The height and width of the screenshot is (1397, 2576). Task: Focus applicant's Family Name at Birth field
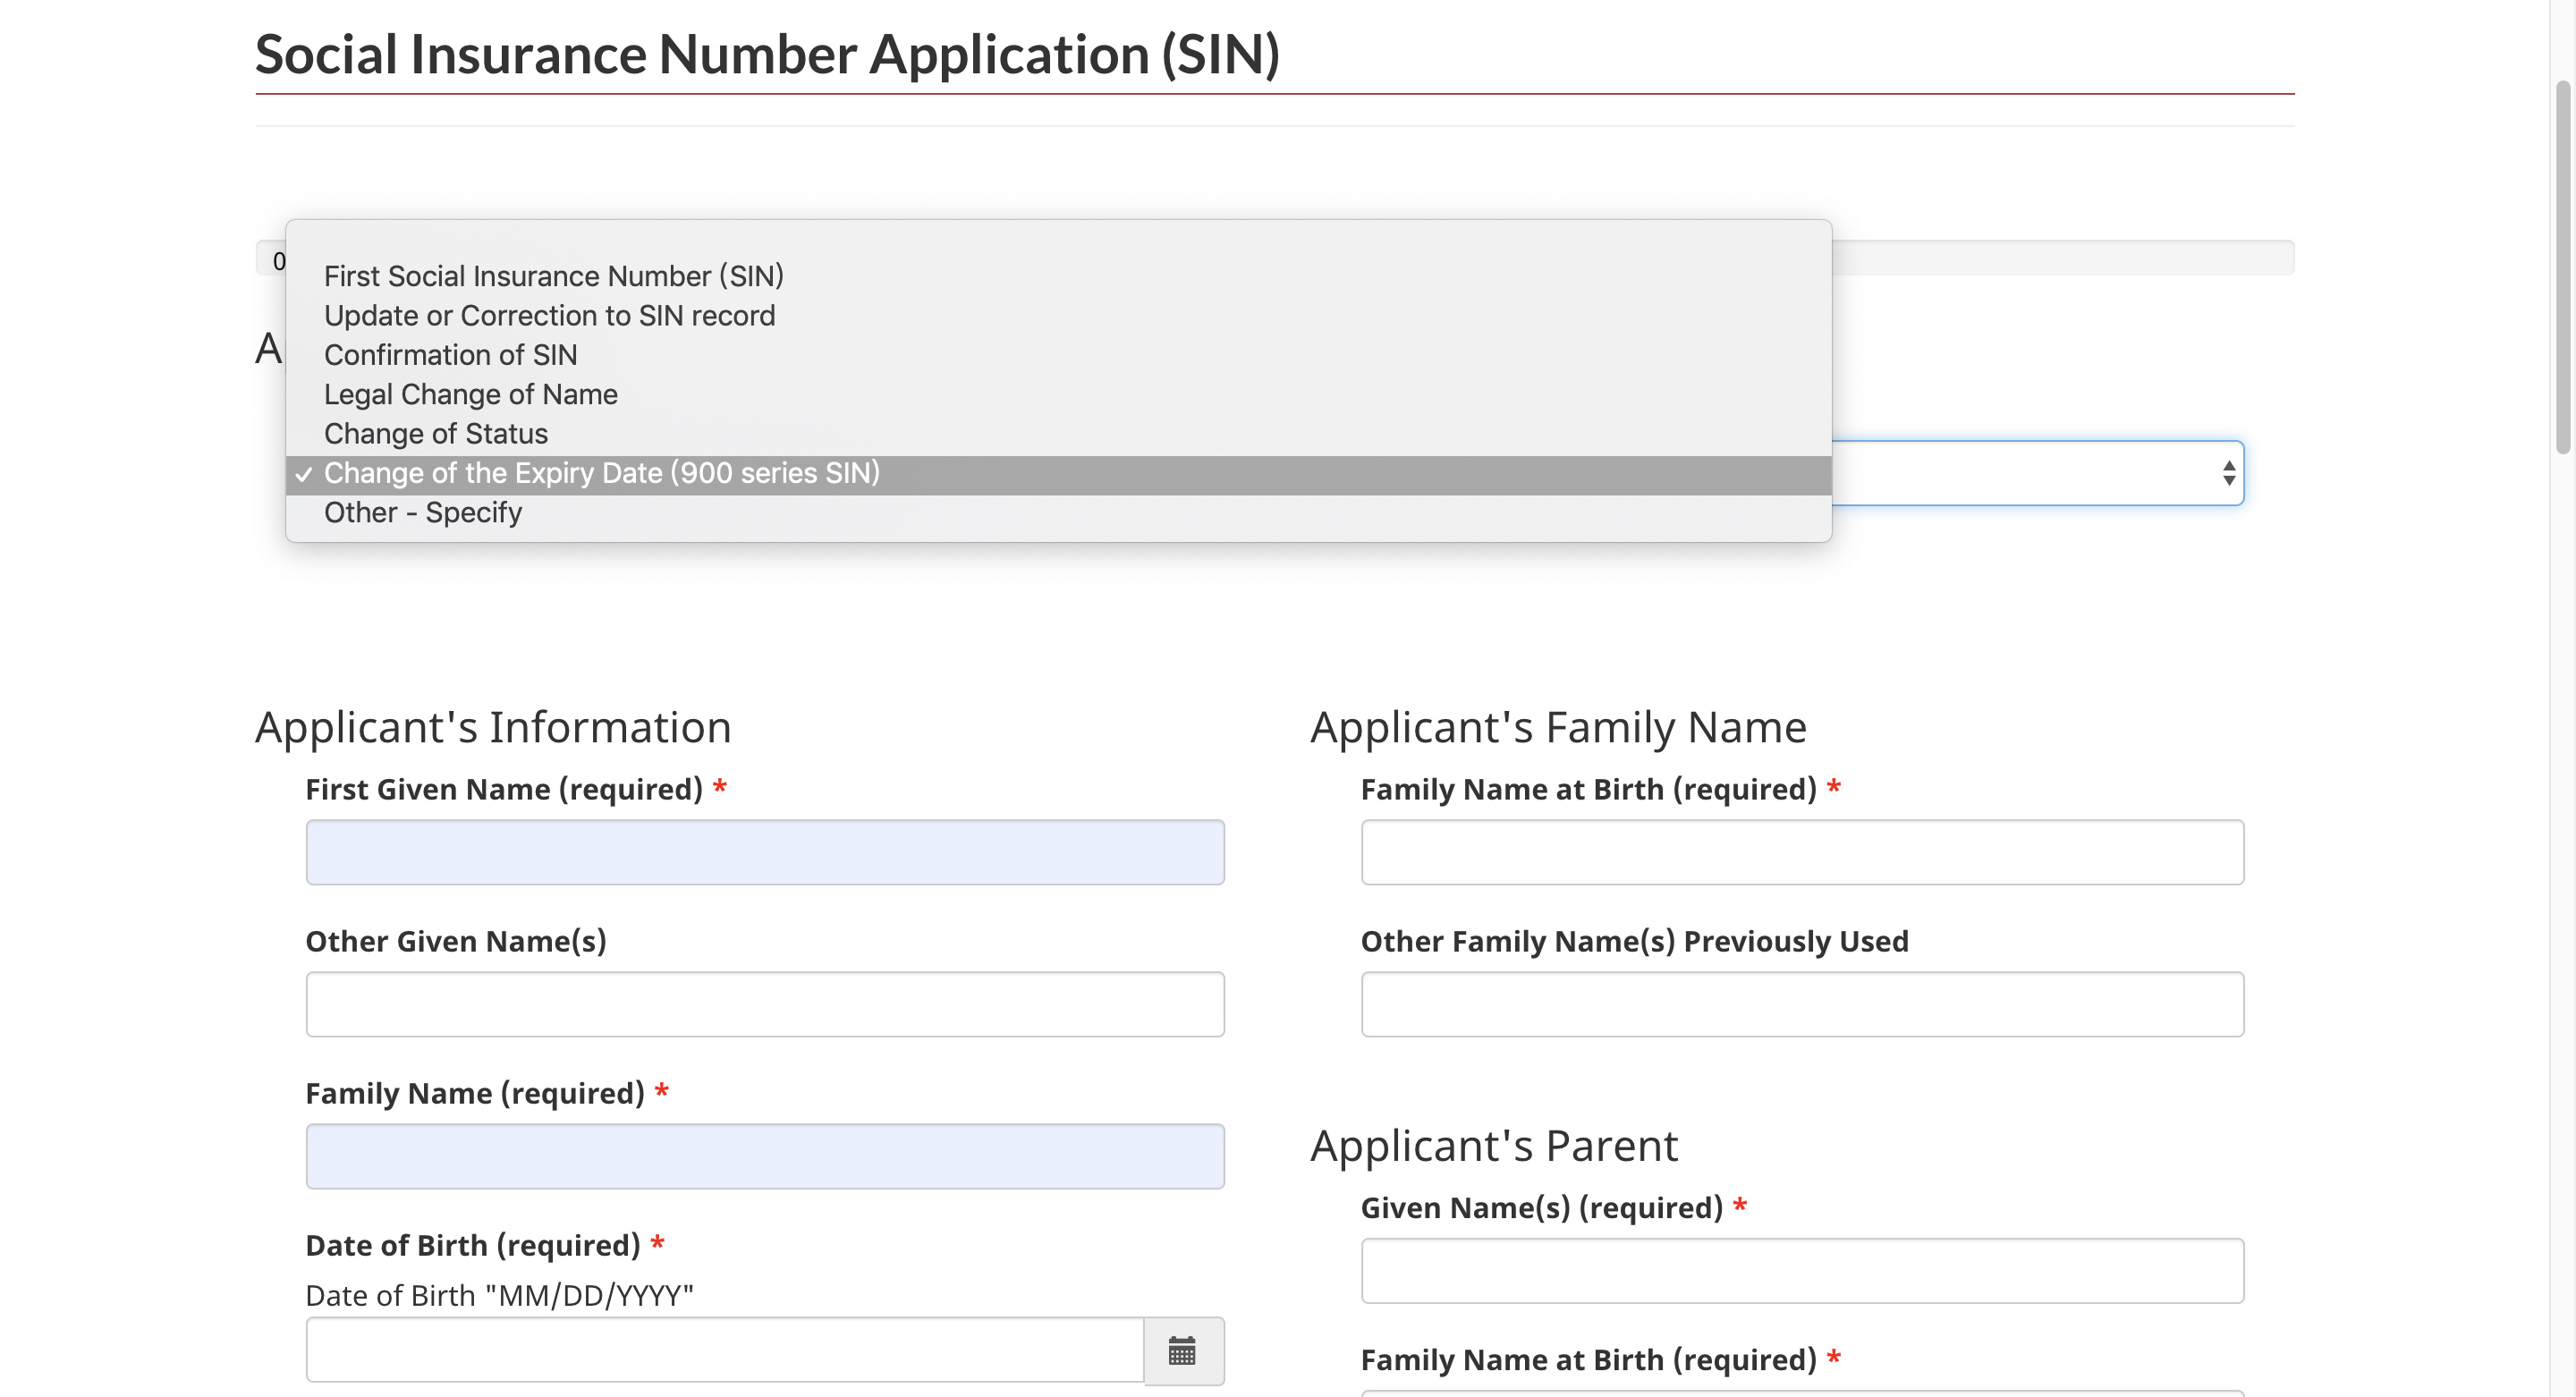1802,852
